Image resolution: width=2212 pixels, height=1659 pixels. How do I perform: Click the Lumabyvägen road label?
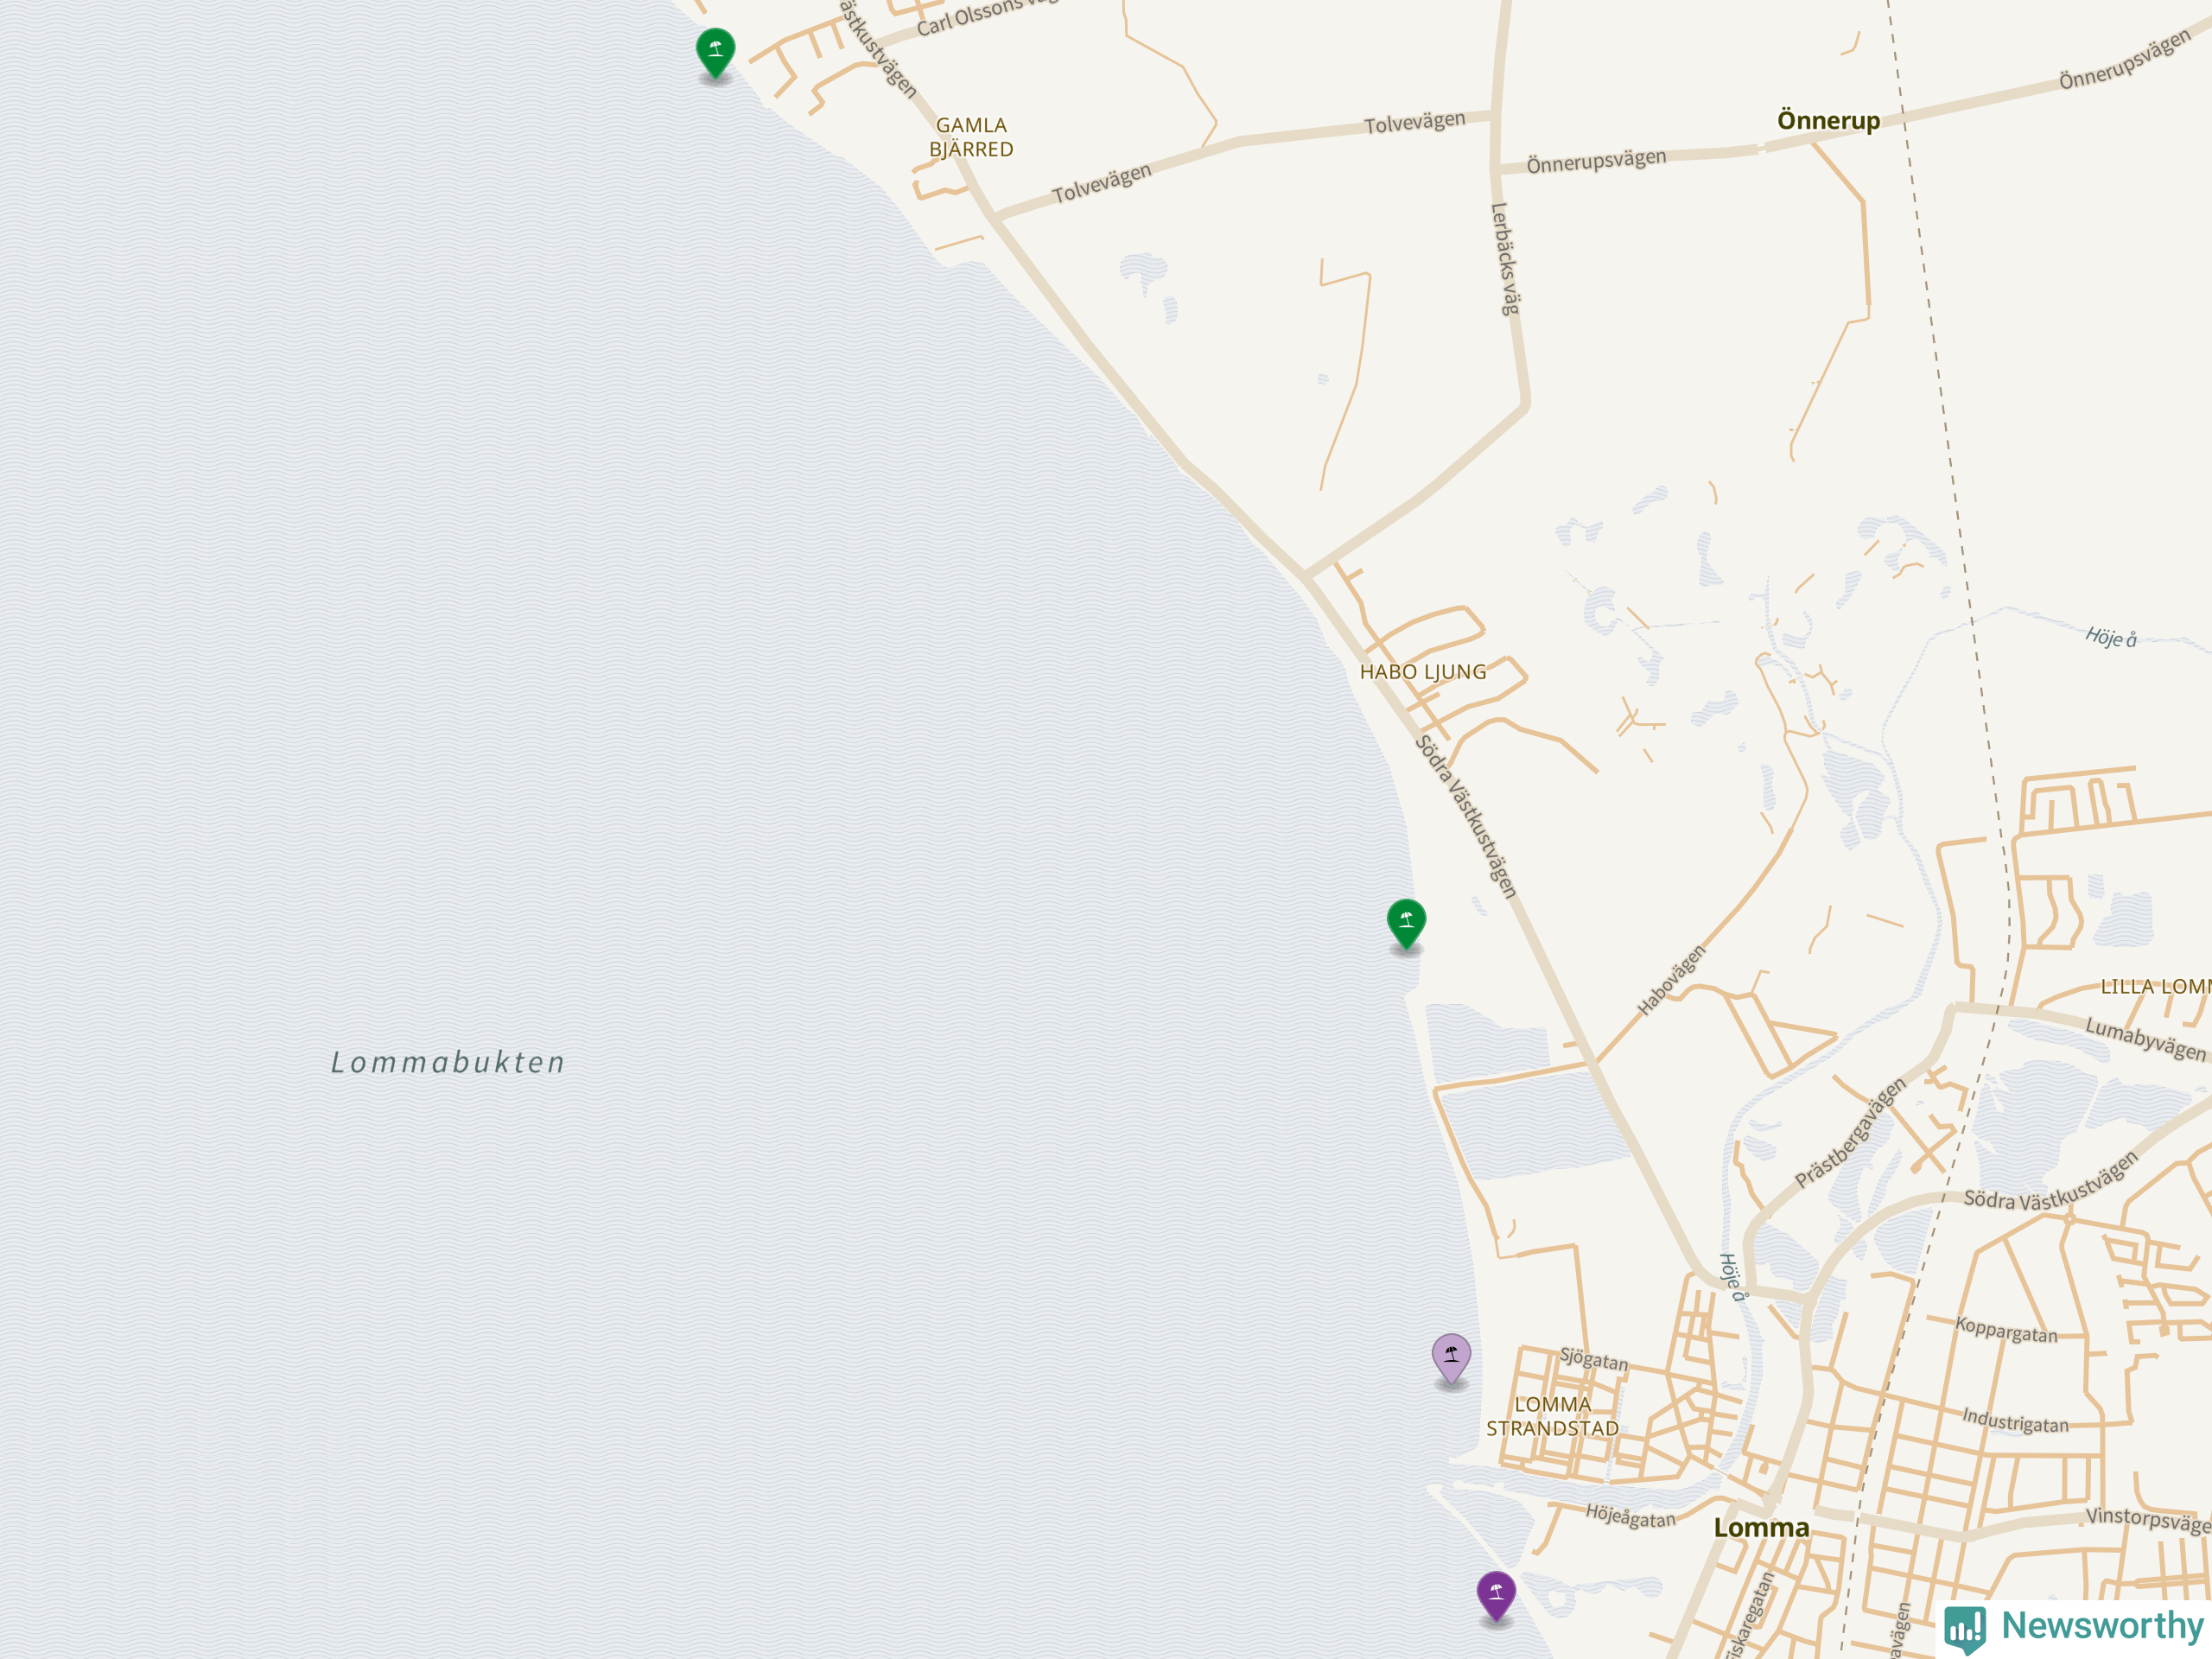2145,1039
